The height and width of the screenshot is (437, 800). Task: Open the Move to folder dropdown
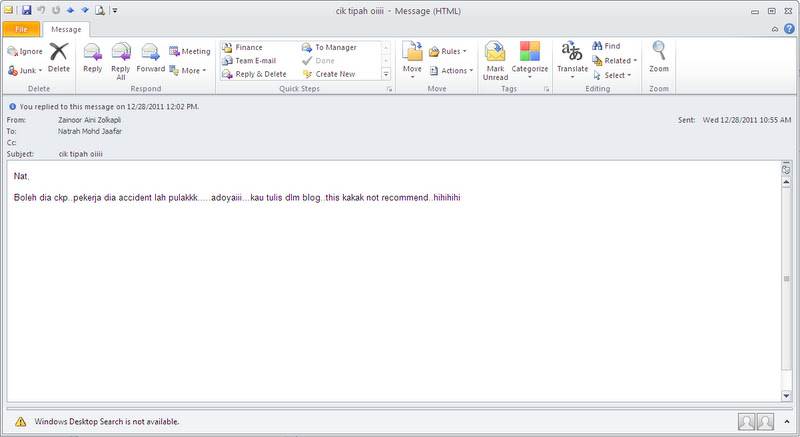(412, 60)
